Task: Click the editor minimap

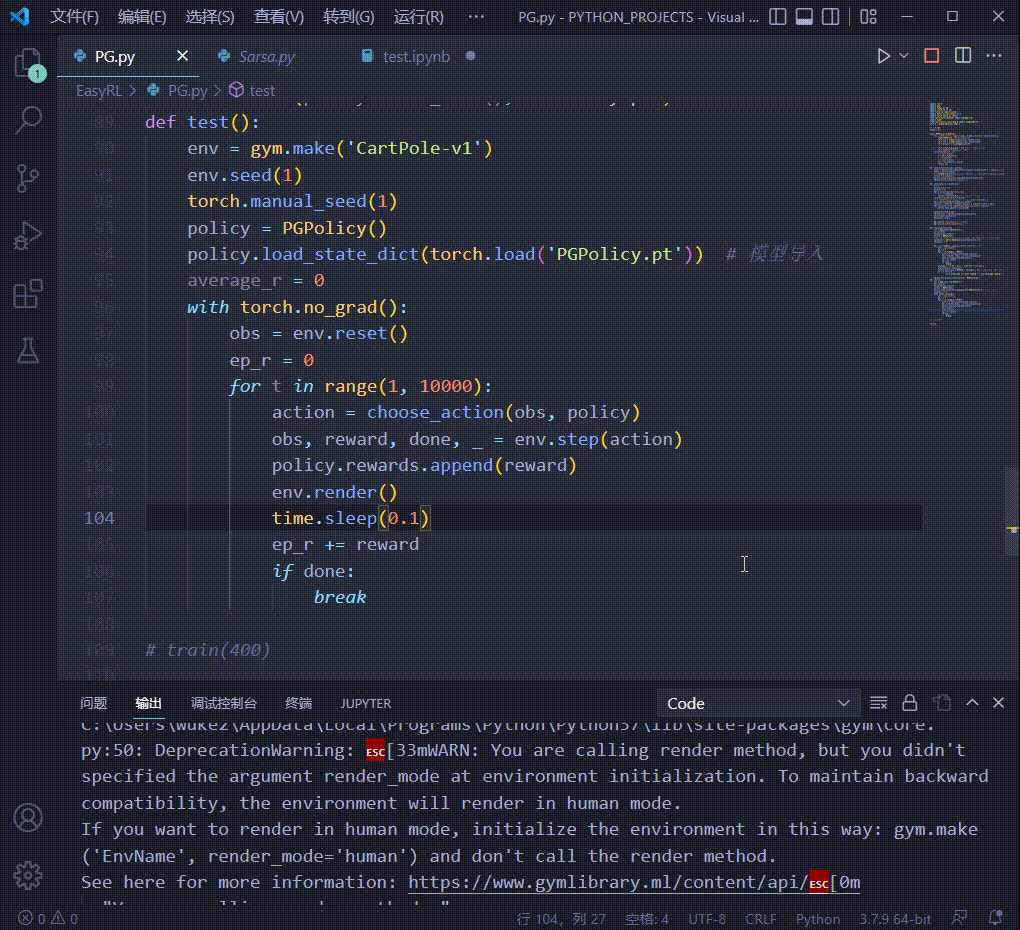Action: click(965, 213)
